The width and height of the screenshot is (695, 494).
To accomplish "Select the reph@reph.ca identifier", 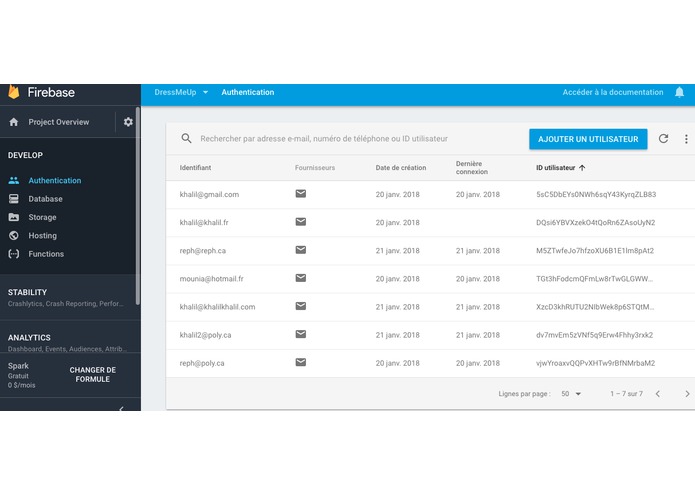I will coord(203,251).
